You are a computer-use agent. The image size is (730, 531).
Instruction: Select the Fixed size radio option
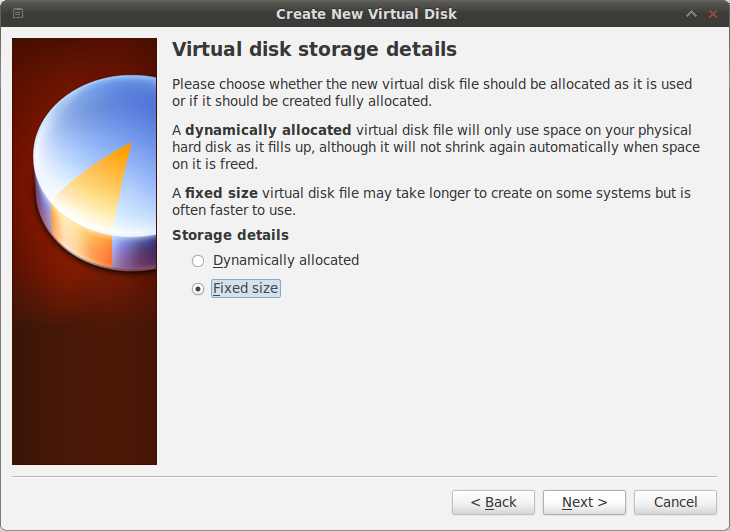point(198,289)
